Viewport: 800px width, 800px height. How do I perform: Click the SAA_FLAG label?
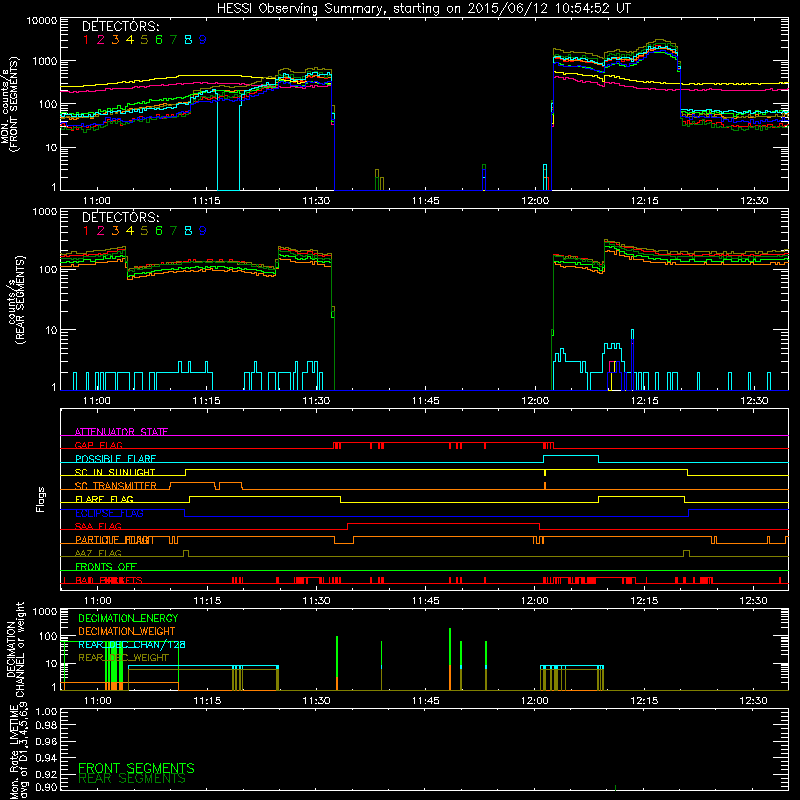[98, 526]
